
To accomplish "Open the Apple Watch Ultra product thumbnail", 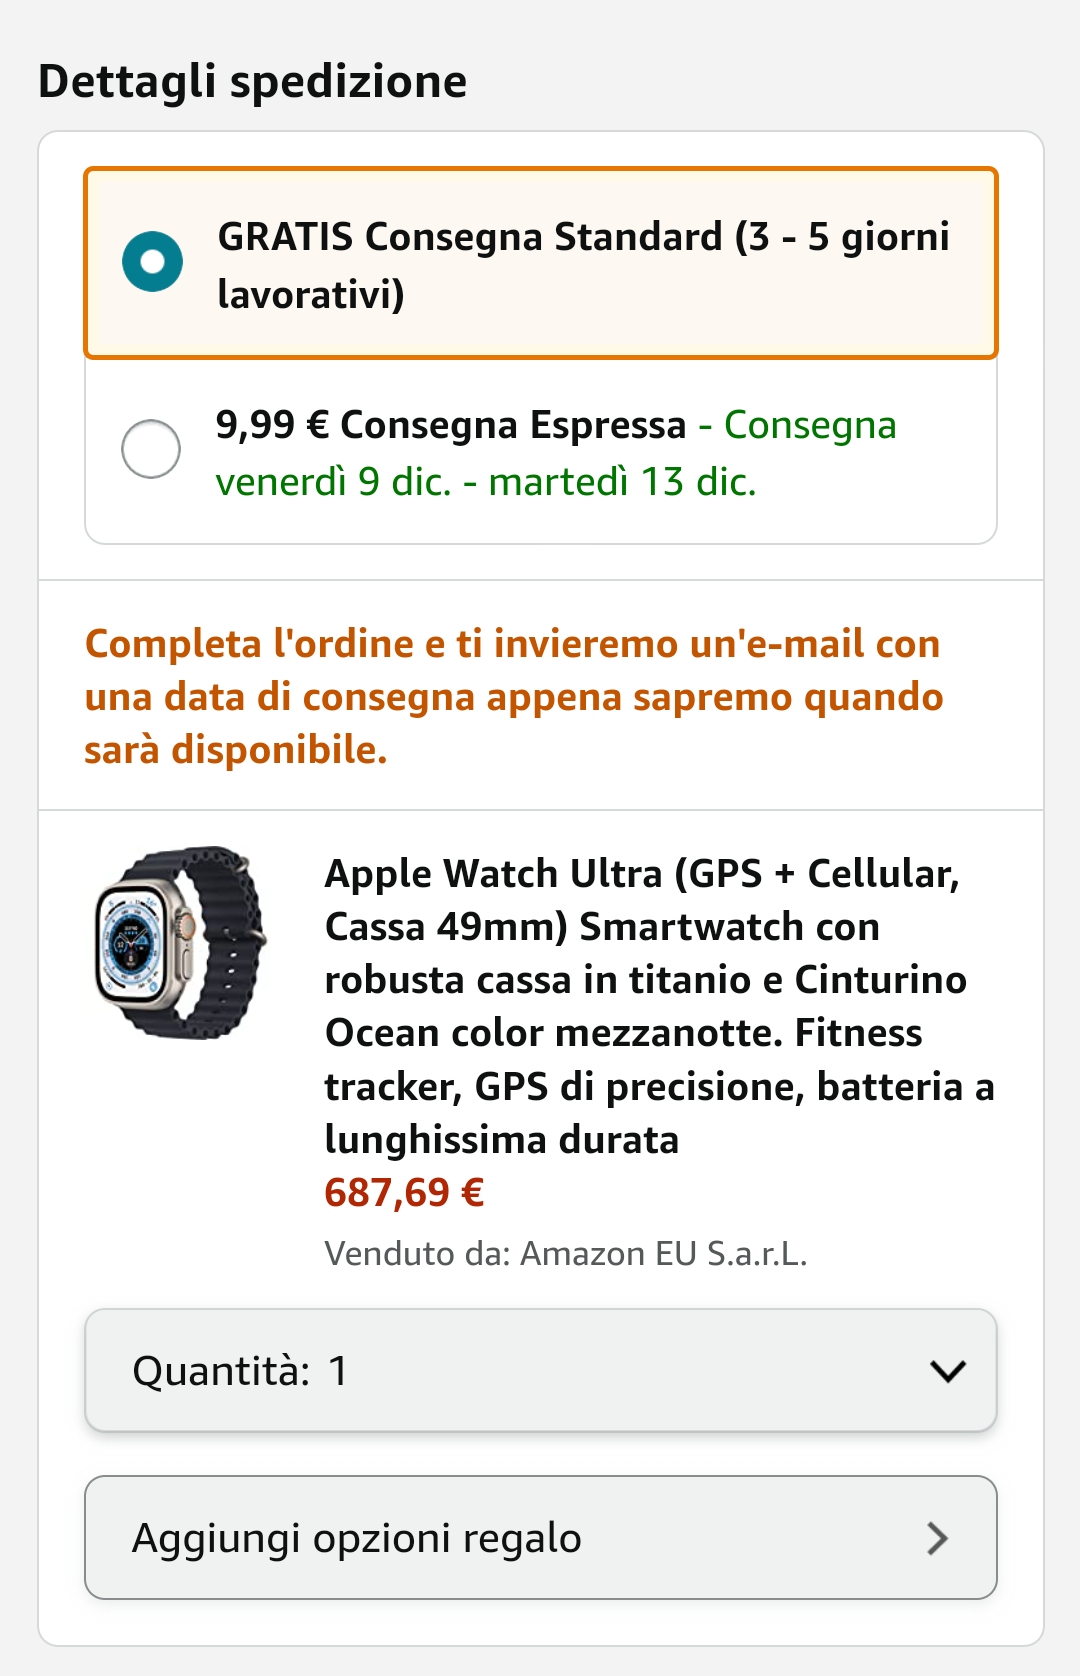I will coord(181,942).
